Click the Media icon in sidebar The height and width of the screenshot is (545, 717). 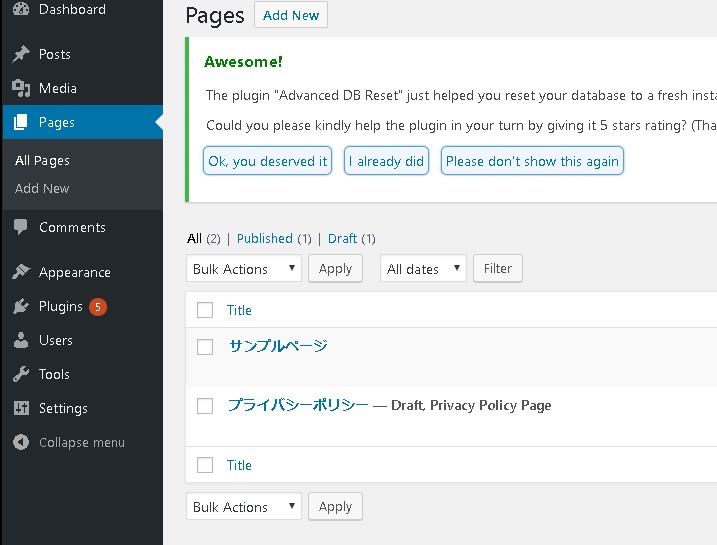point(21,88)
